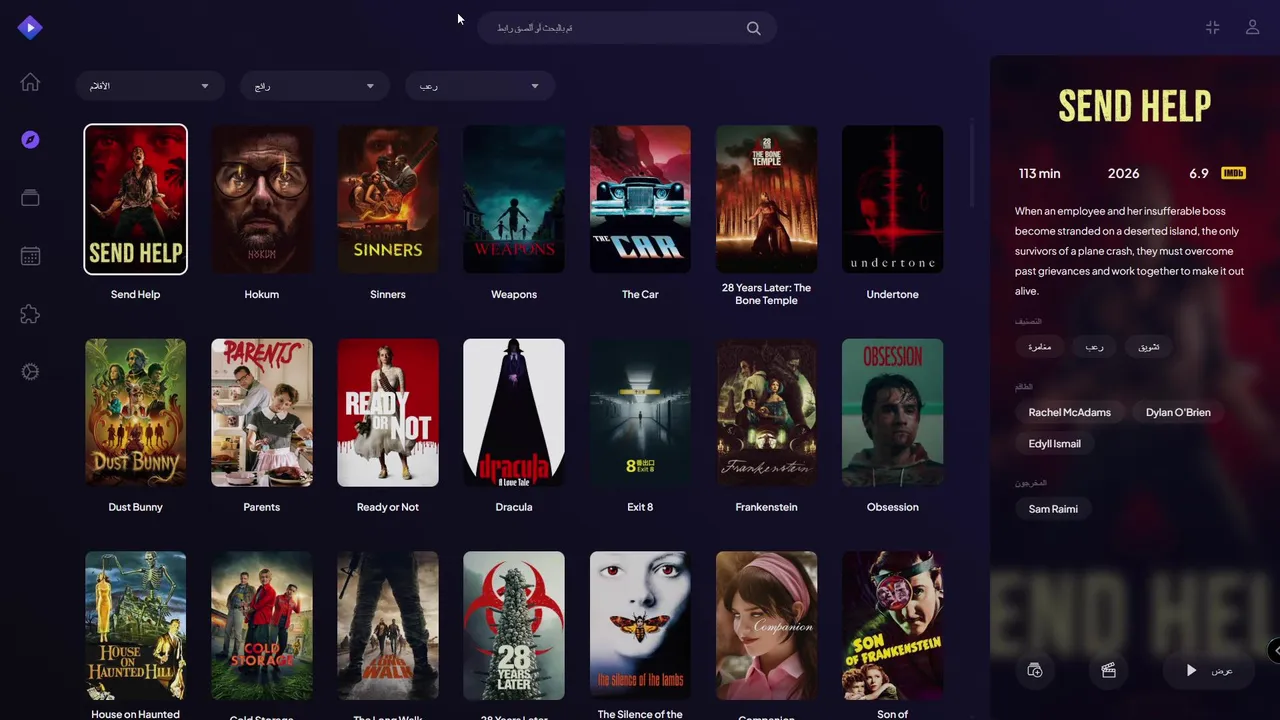Screen dimensions: 1280x720
Task: Select the Sinners poster
Action: coord(388,199)
